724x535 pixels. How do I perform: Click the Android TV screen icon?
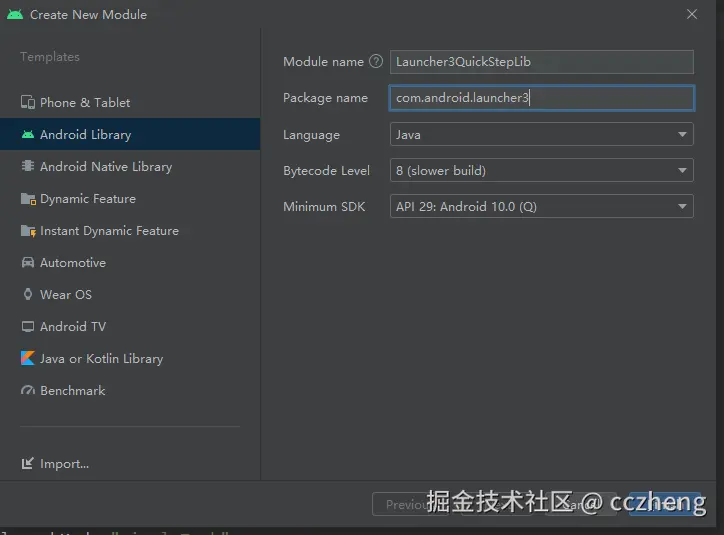(28, 326)
